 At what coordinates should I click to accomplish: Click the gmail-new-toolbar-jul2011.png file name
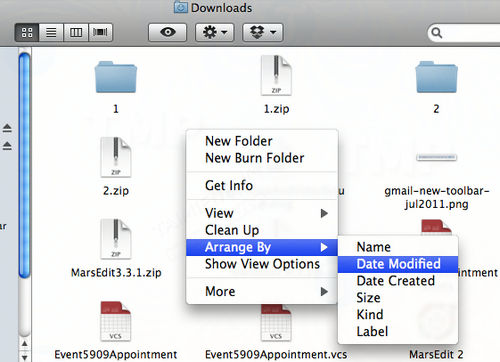click(x=436, y=197)
